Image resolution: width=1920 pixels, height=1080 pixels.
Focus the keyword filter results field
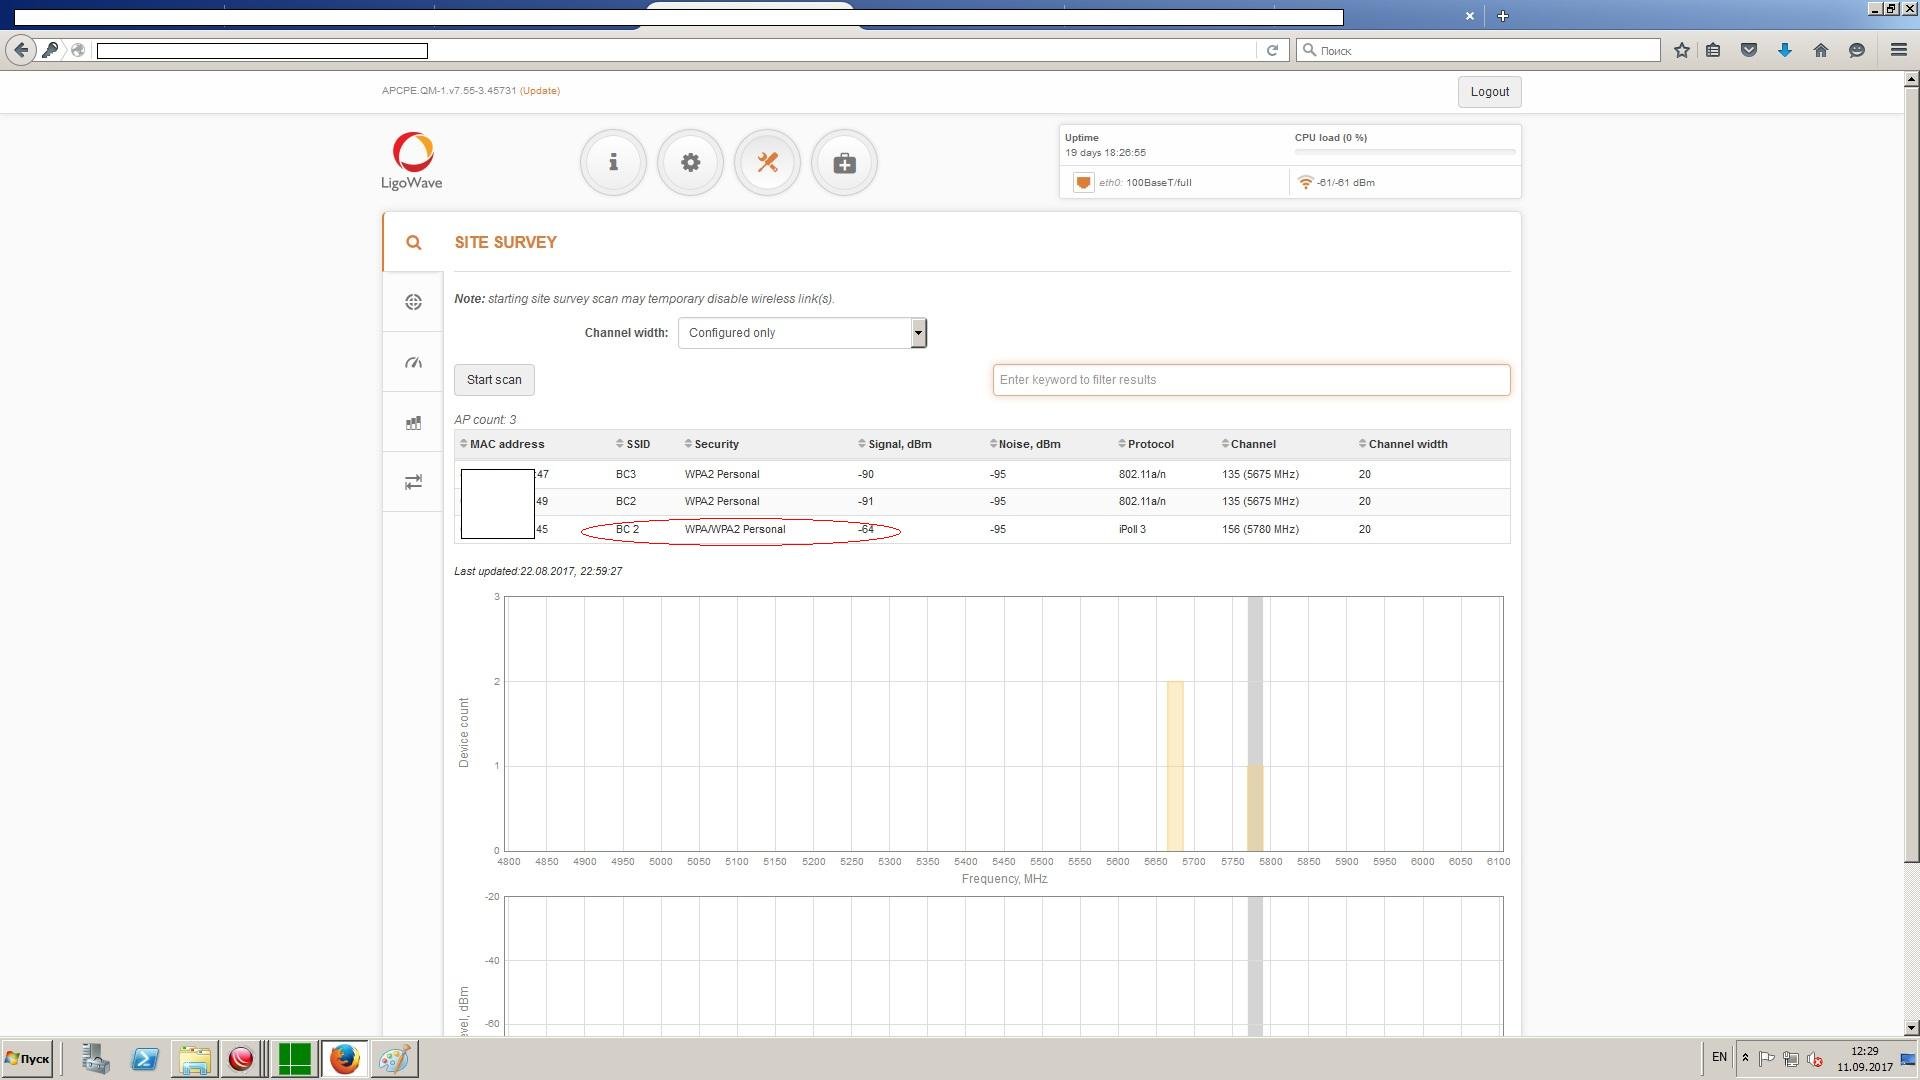click(x=1251, y=380)
